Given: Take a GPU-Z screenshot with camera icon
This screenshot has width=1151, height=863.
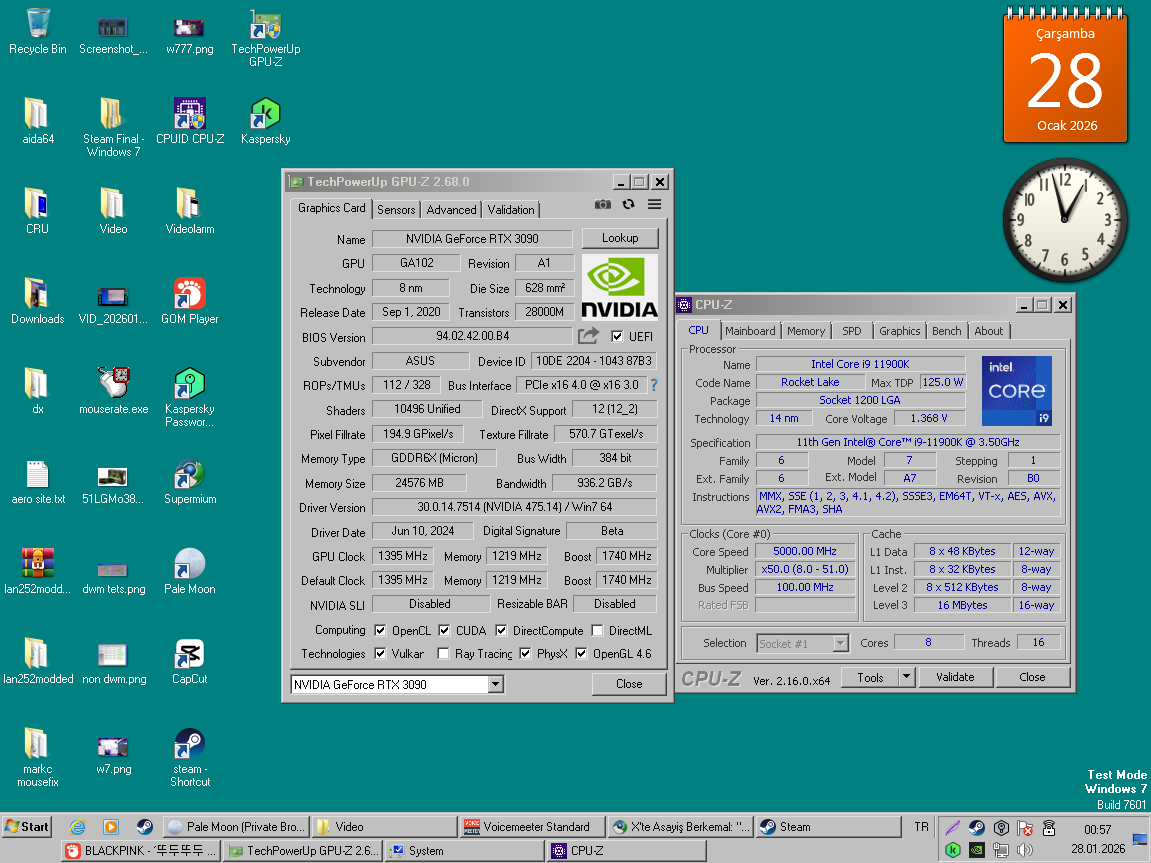Looking at the screenshot, I should click(x=603, y=205).
